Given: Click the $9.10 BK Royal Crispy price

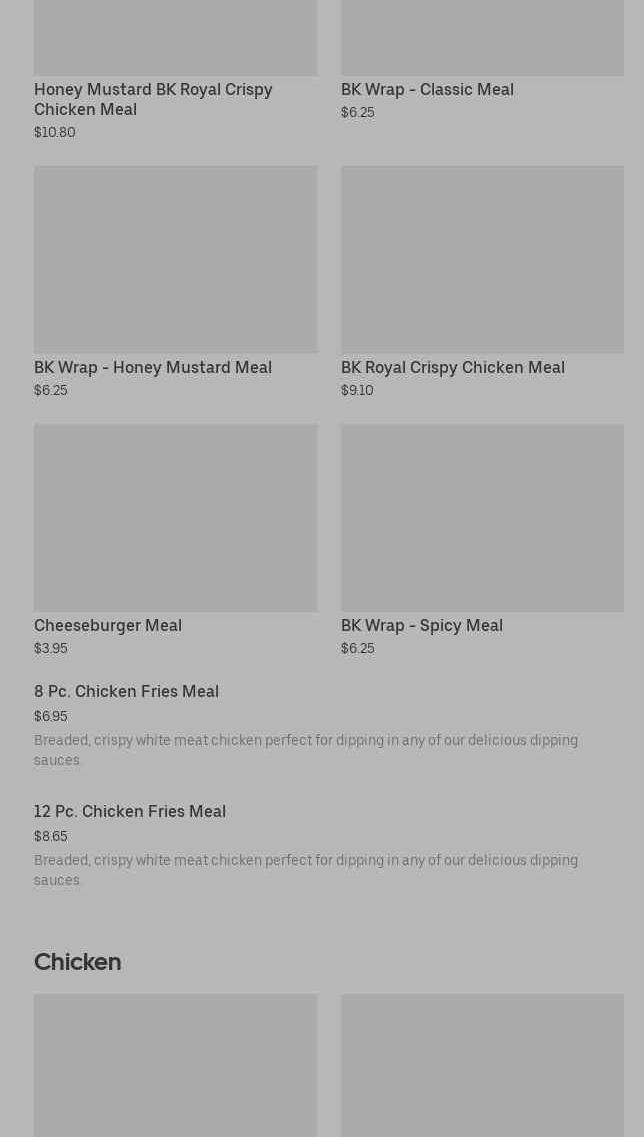Looking at the screenshot, I should click(x=357, y=391).
